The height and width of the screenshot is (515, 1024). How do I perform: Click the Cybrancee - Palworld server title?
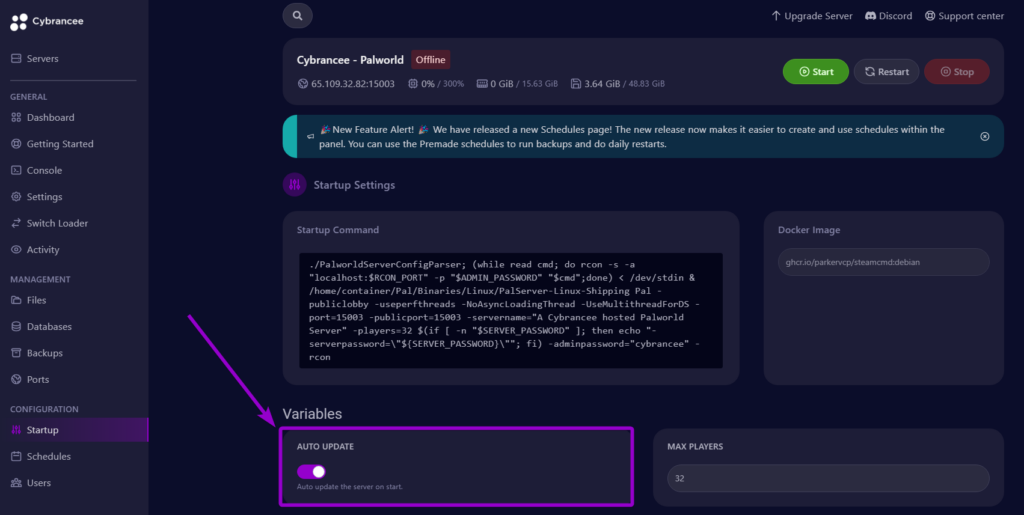pyautogui.click(x=350, y=60)
